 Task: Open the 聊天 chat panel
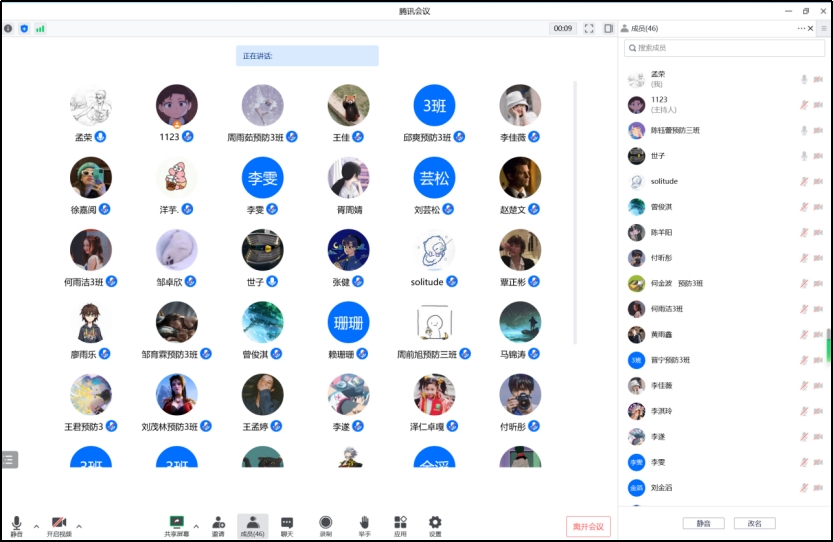click(x=287, y=524)
